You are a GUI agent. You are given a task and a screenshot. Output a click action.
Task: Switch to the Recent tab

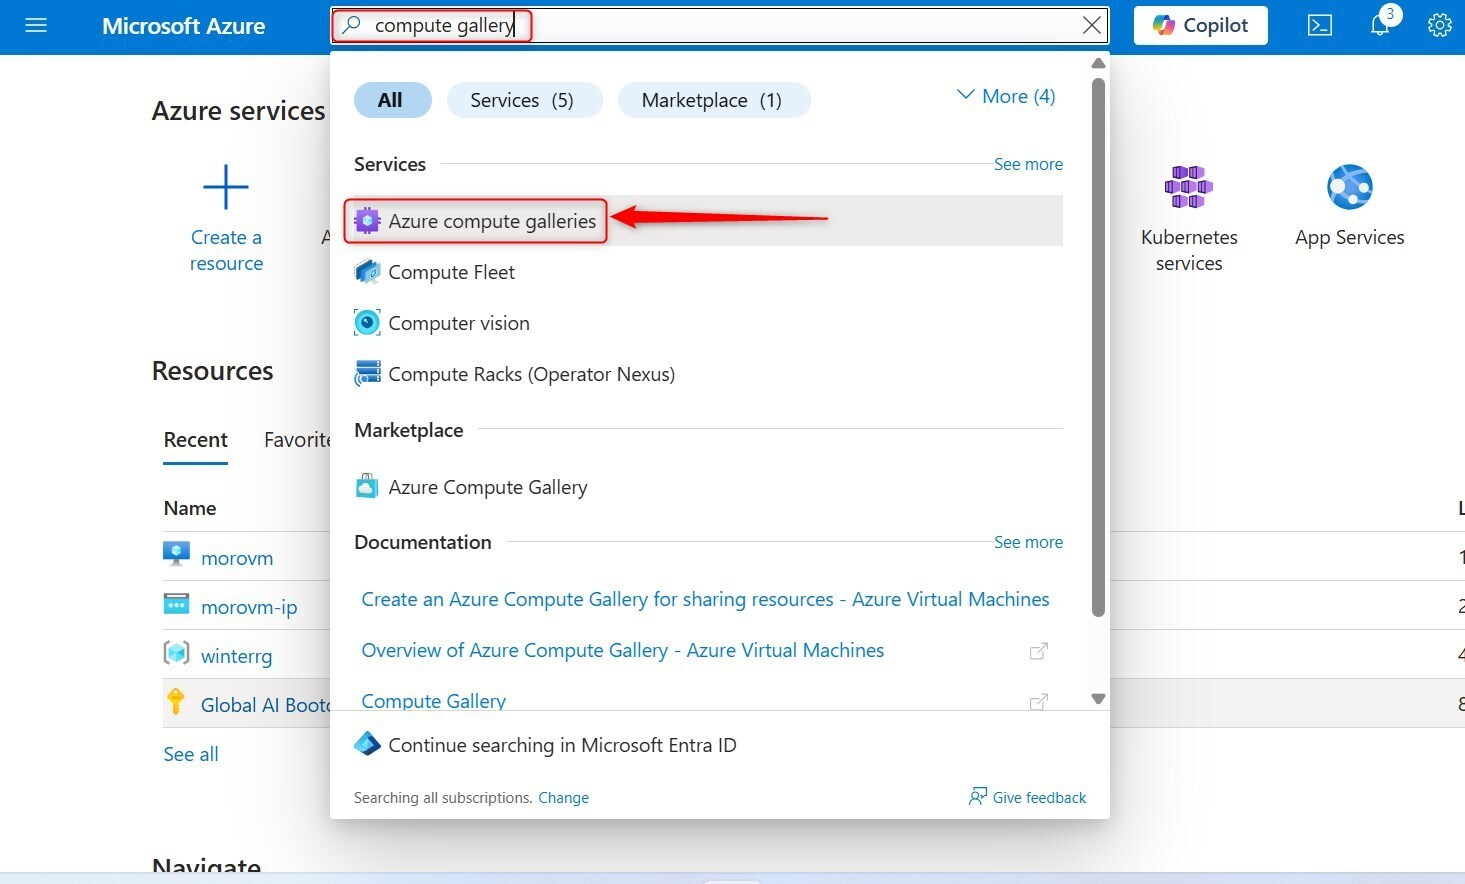pos(196,440)
